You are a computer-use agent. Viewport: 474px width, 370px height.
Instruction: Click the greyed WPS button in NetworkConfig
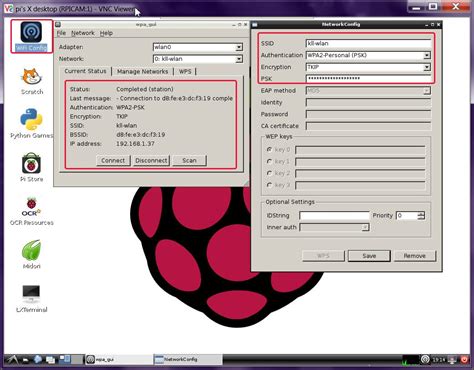[323, 256]
